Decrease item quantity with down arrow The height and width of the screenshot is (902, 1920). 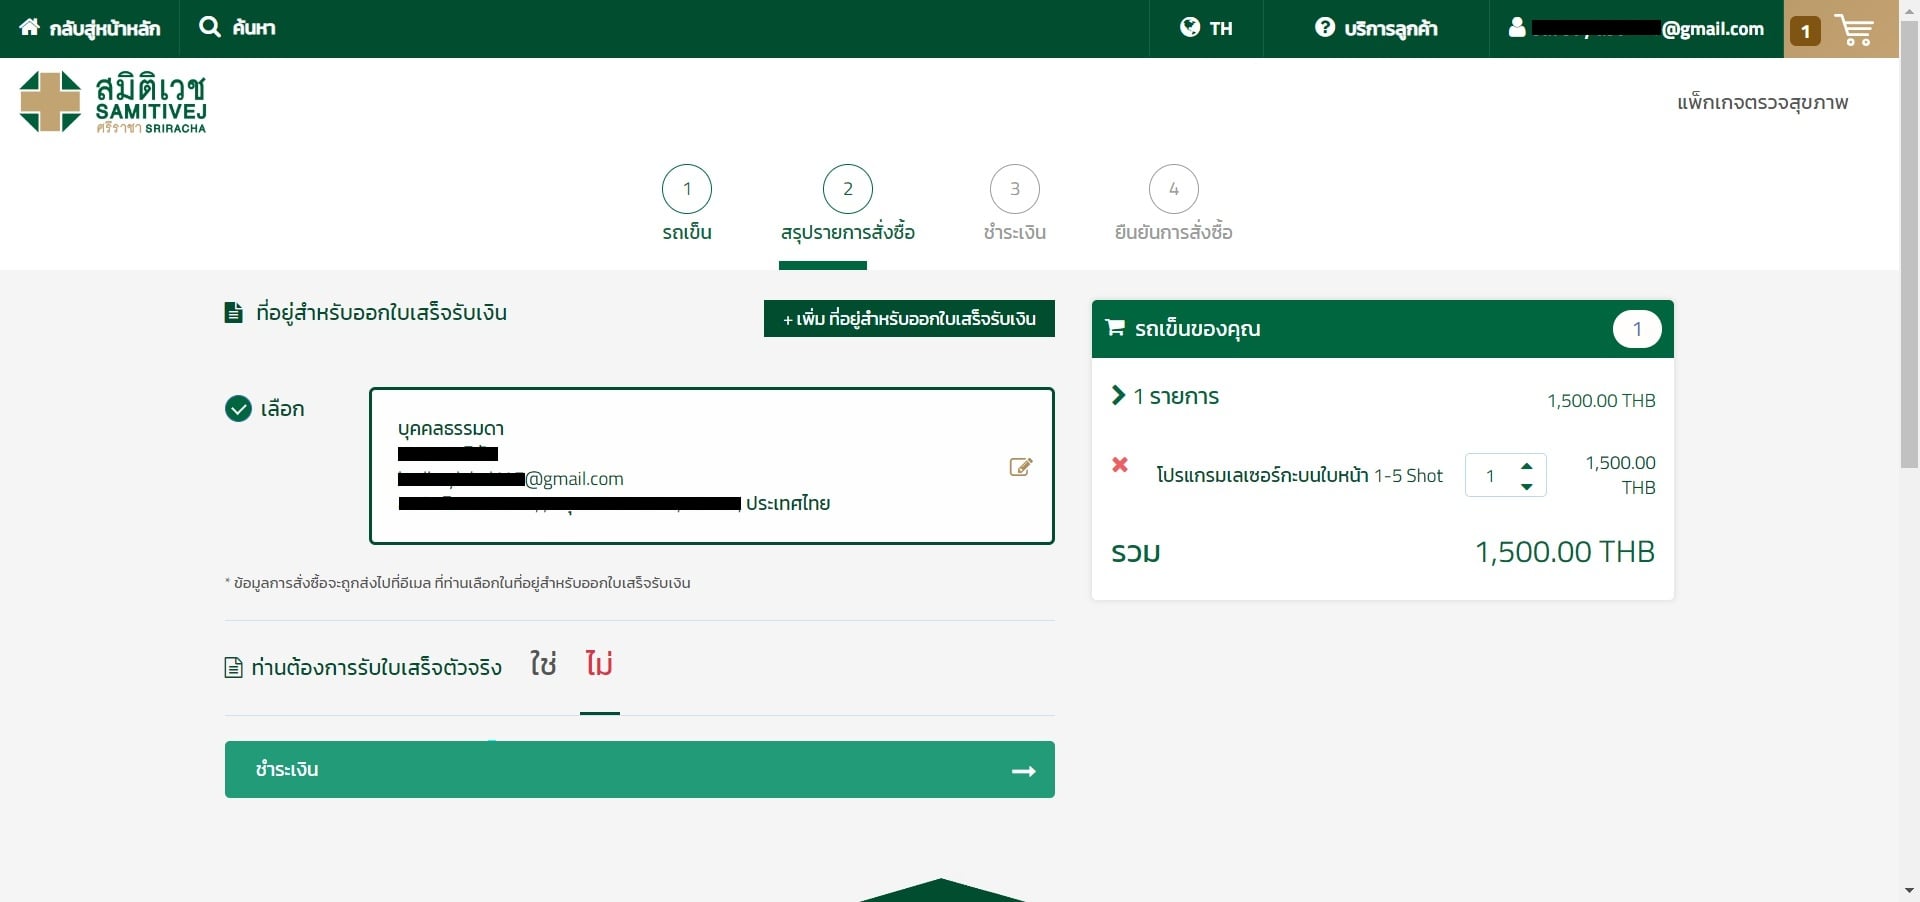pyautogui.click(x=1526, y=487)
